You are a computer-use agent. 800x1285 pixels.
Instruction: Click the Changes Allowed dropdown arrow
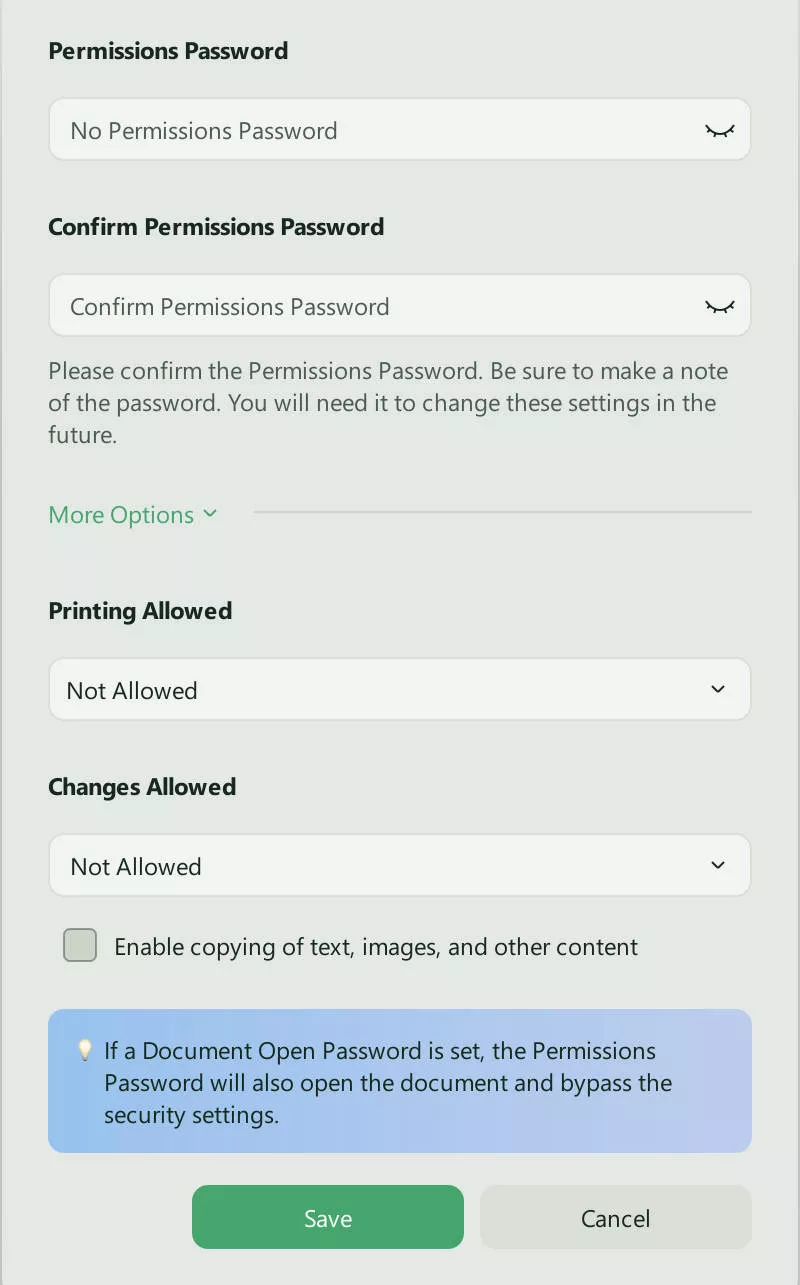717,865
